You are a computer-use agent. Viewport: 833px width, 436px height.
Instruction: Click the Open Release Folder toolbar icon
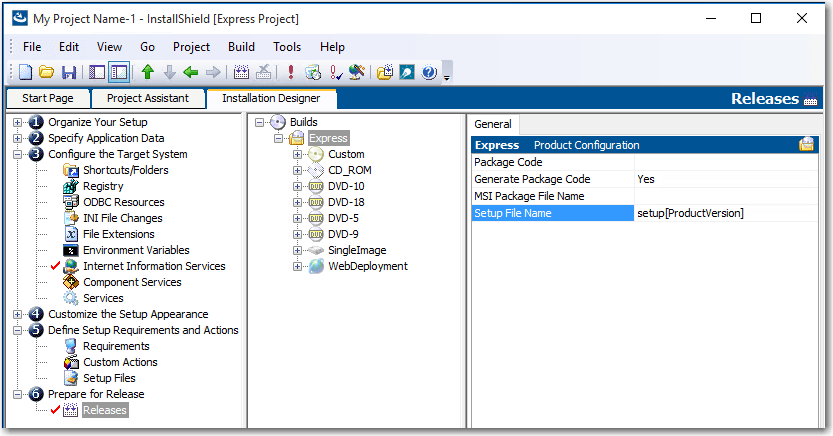click(x=385, y=72)
